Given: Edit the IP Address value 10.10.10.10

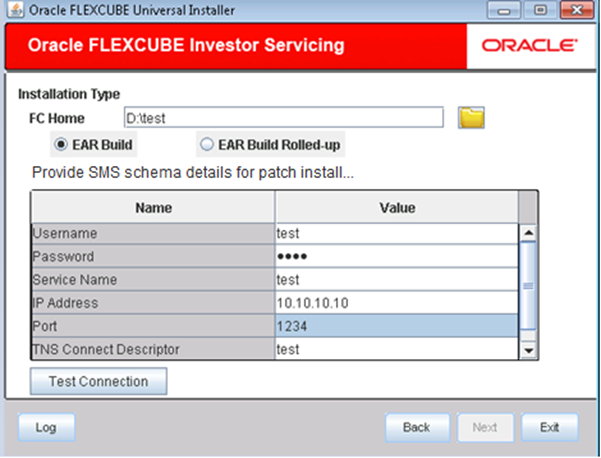Looking at the screenshot, I should click(396, 303).
